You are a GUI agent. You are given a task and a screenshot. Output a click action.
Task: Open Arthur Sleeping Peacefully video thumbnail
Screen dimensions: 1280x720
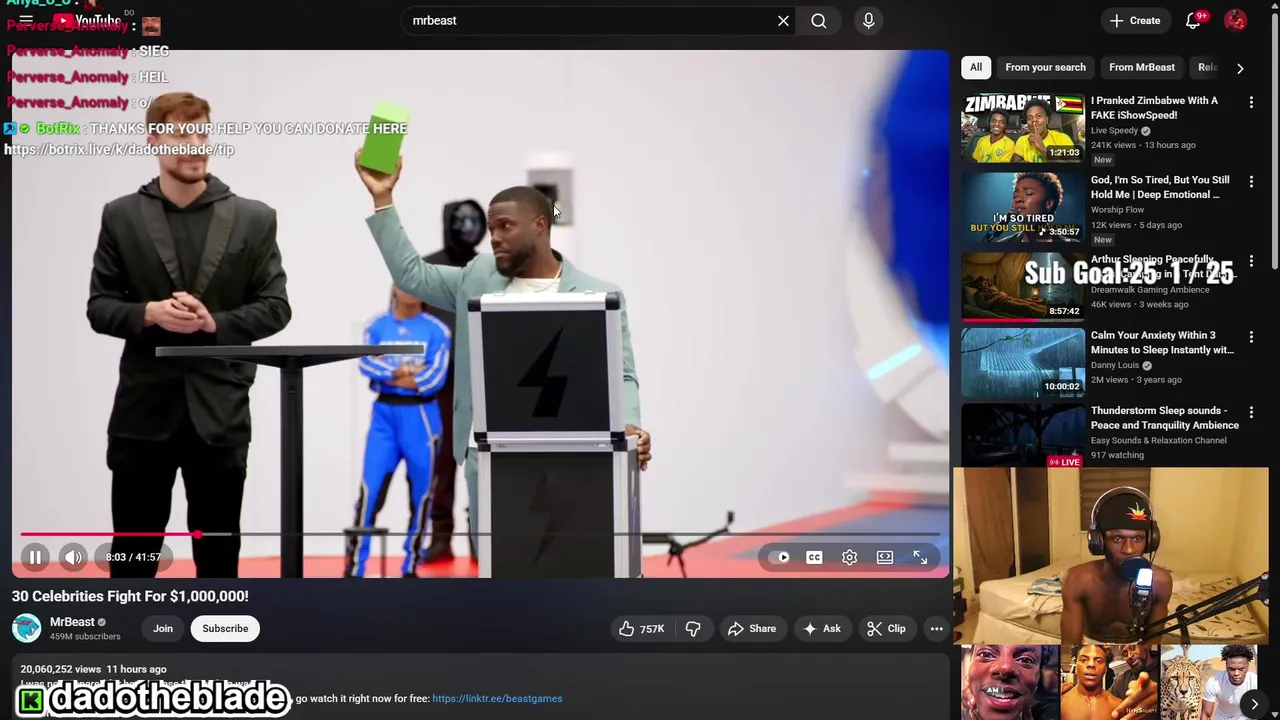coord(1023,286)
